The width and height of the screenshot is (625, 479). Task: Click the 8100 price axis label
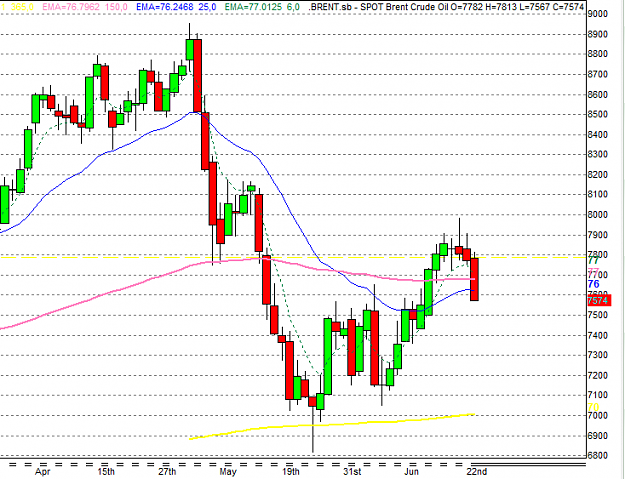pos(597,194)
